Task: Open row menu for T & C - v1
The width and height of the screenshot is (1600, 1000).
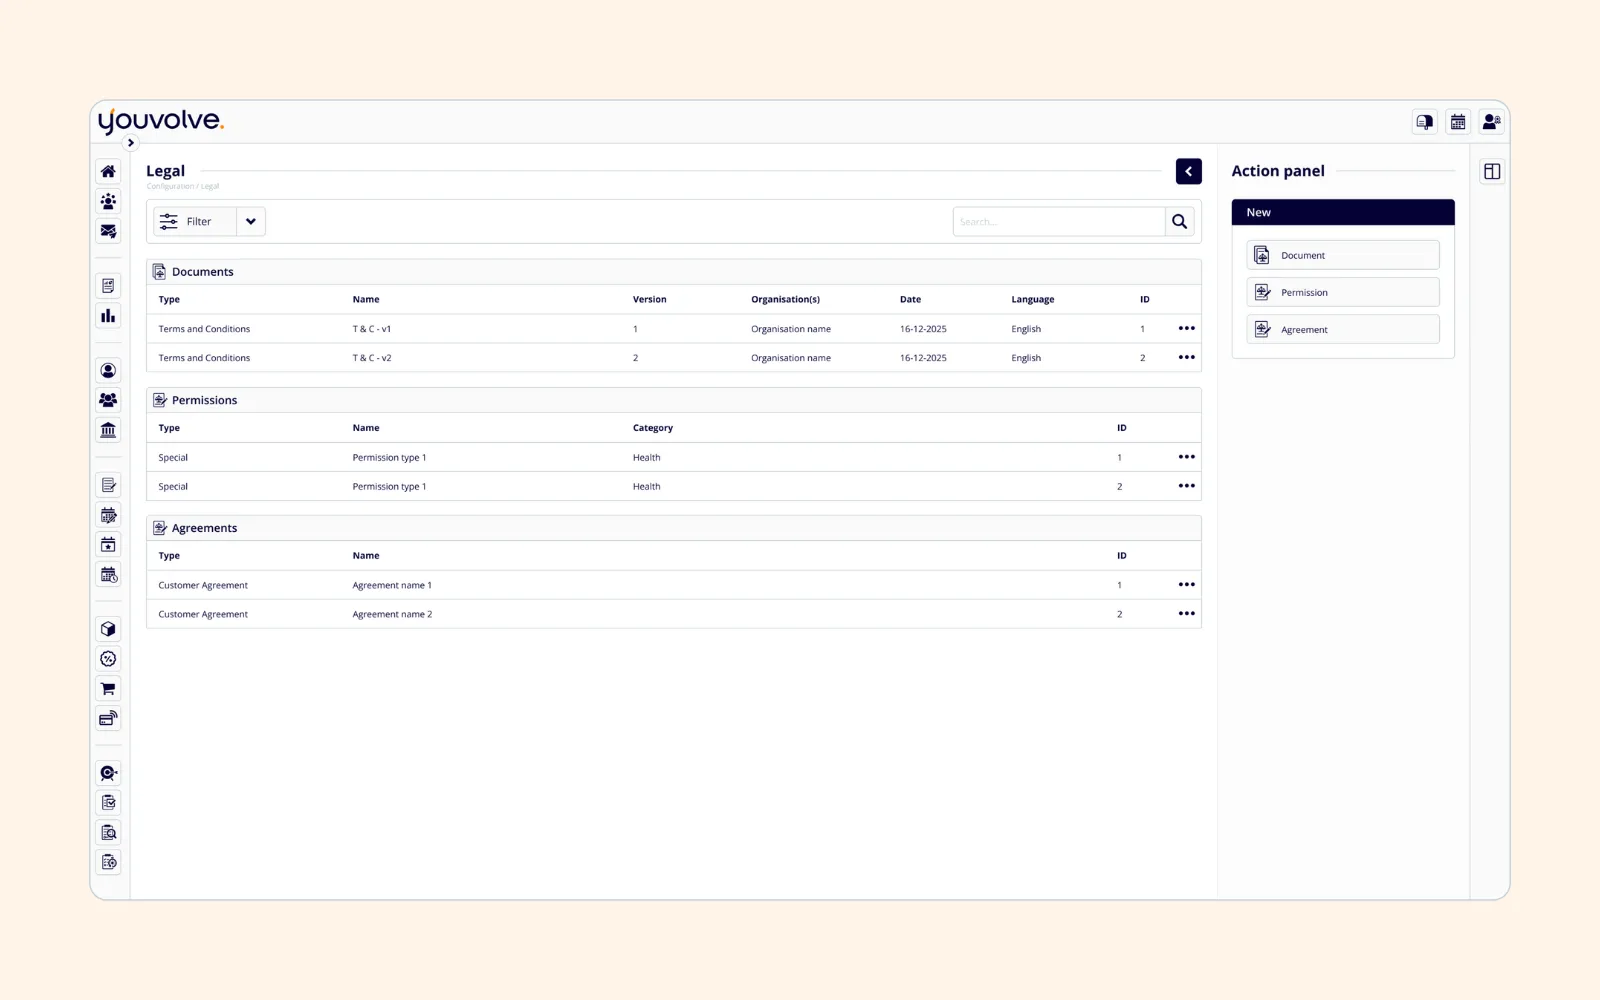Action: click(x=1186, y=328)
